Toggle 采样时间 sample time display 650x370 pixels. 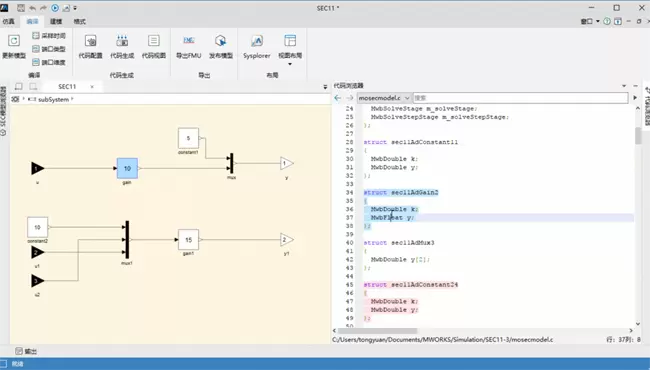tap(49, 36)
